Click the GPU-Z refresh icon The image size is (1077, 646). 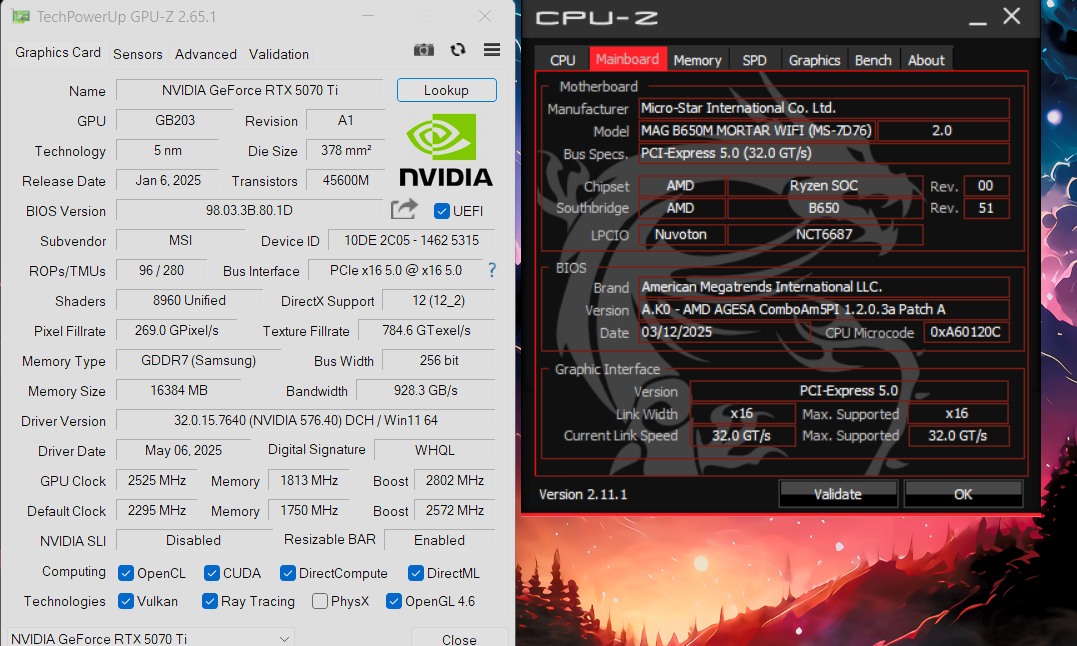pos(457,50)
